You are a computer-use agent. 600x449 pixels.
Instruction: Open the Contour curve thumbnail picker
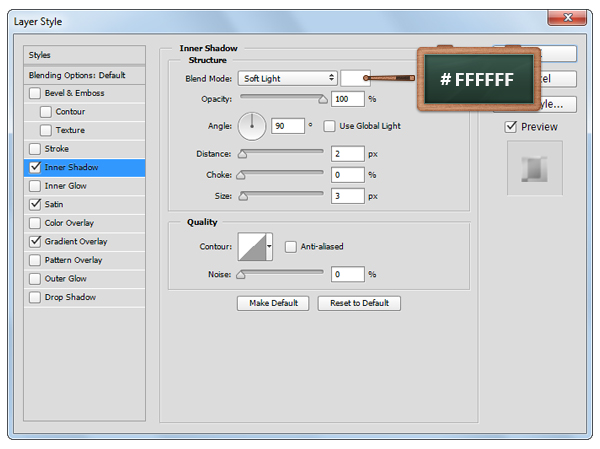coord(250,247)
